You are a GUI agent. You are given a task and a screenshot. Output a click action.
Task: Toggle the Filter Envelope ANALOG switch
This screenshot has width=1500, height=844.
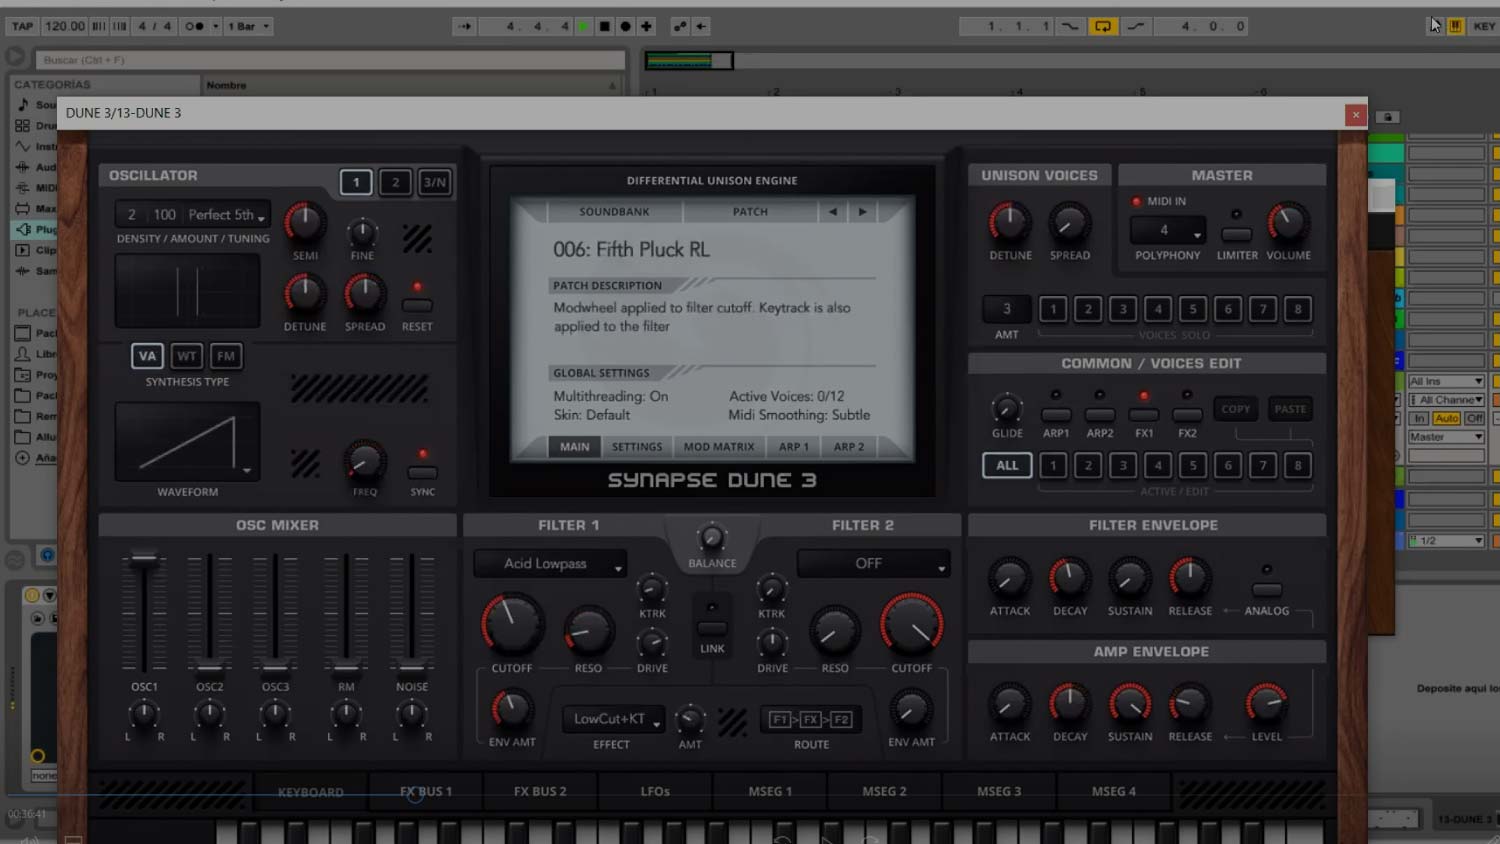[1266, 590]
